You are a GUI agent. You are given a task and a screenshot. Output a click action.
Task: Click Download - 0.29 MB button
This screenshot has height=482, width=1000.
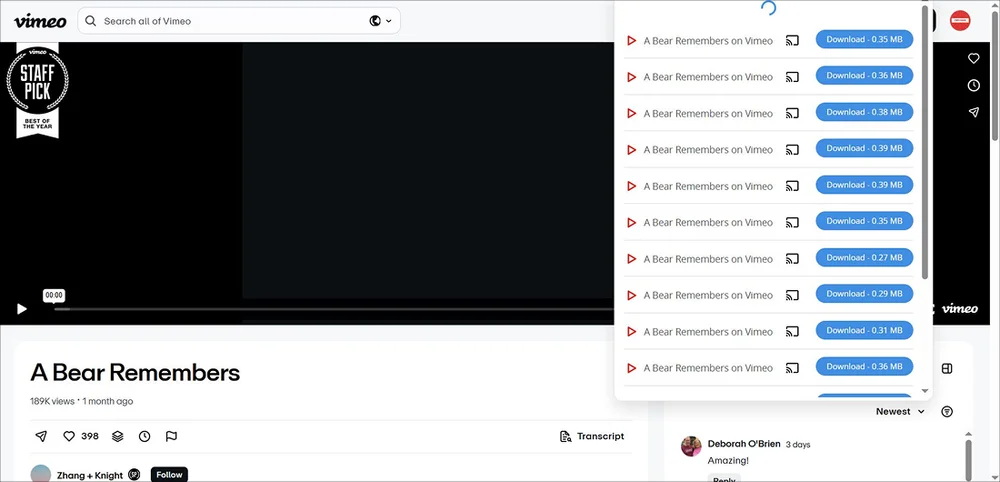click(x=864, y=294)
